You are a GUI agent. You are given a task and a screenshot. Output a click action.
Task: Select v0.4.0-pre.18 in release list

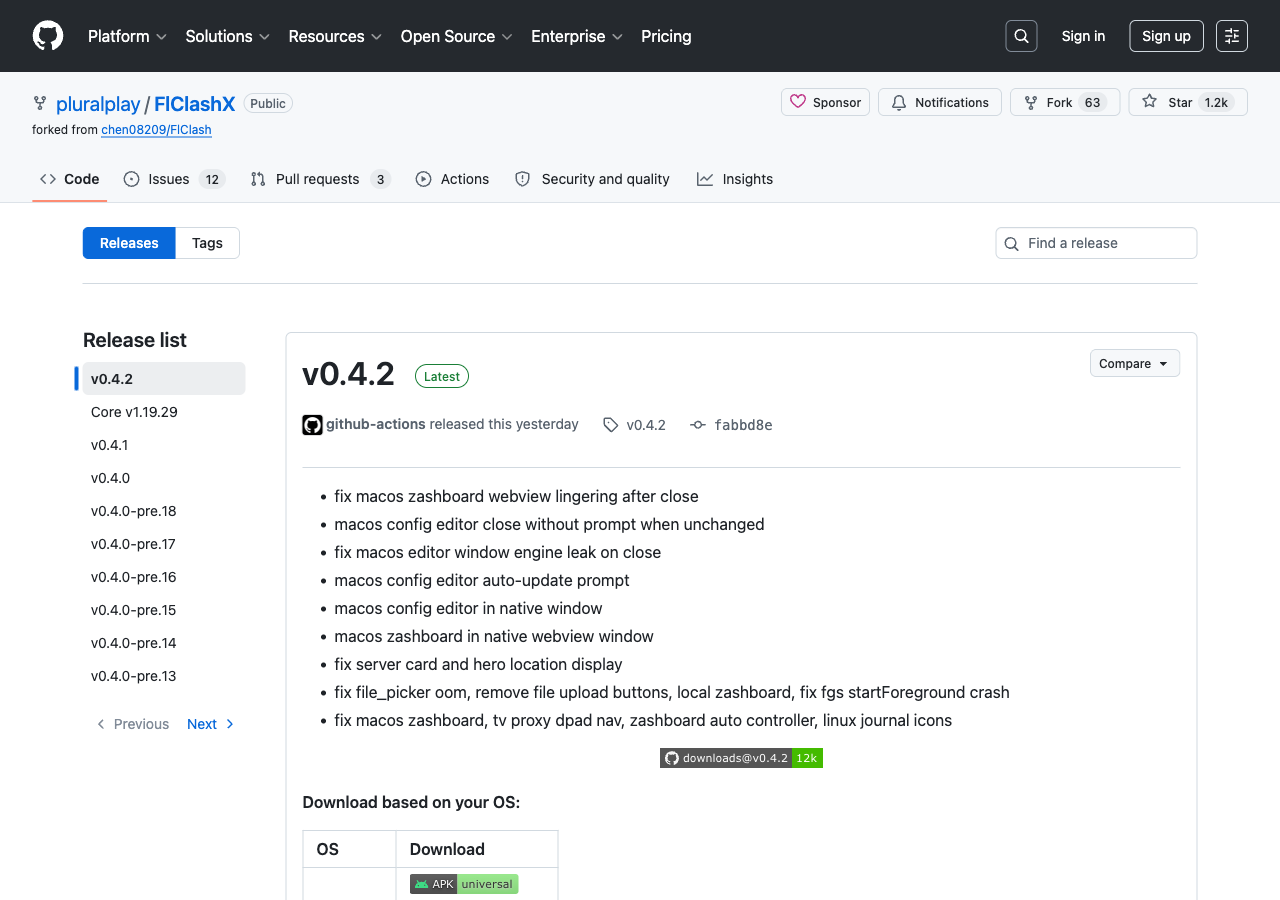[164, 511]
